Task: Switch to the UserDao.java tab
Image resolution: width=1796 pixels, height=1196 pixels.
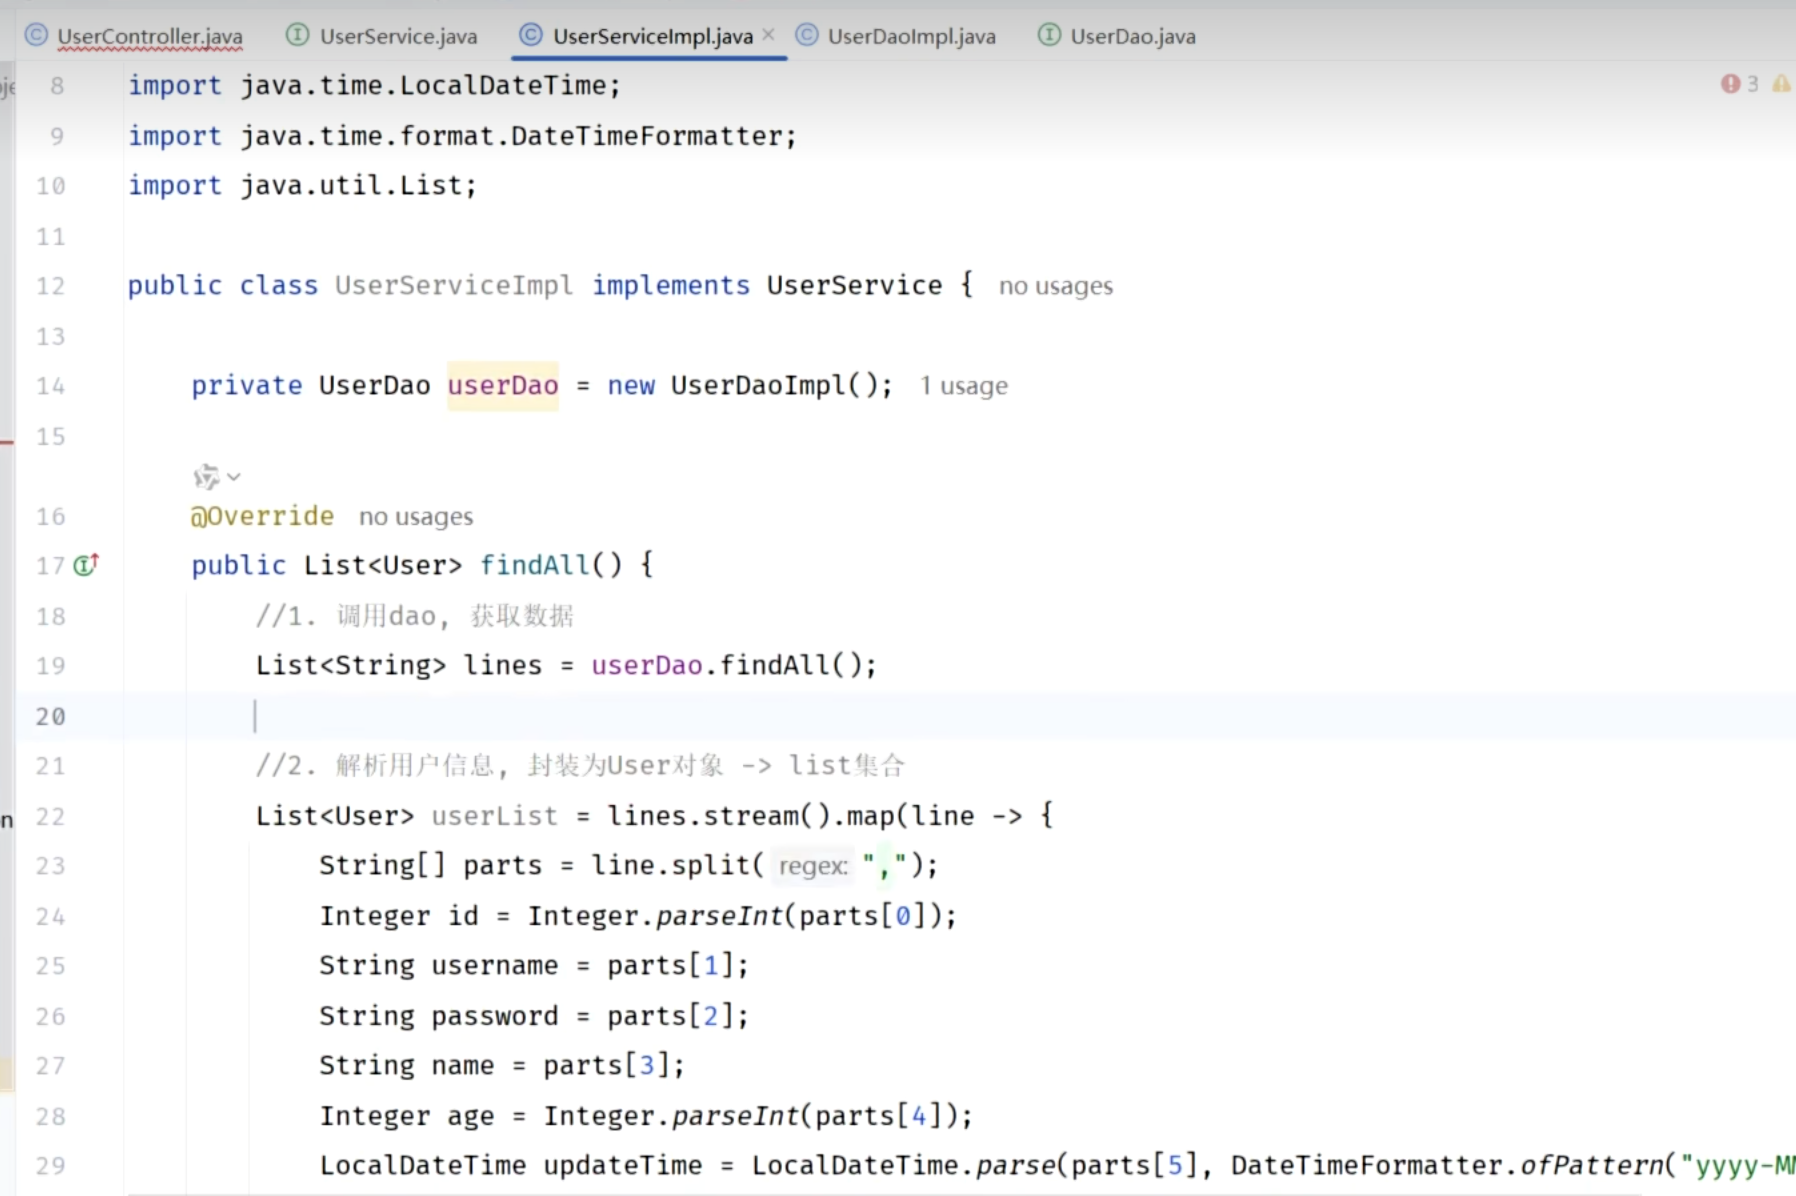Action: pos(1132,37)
